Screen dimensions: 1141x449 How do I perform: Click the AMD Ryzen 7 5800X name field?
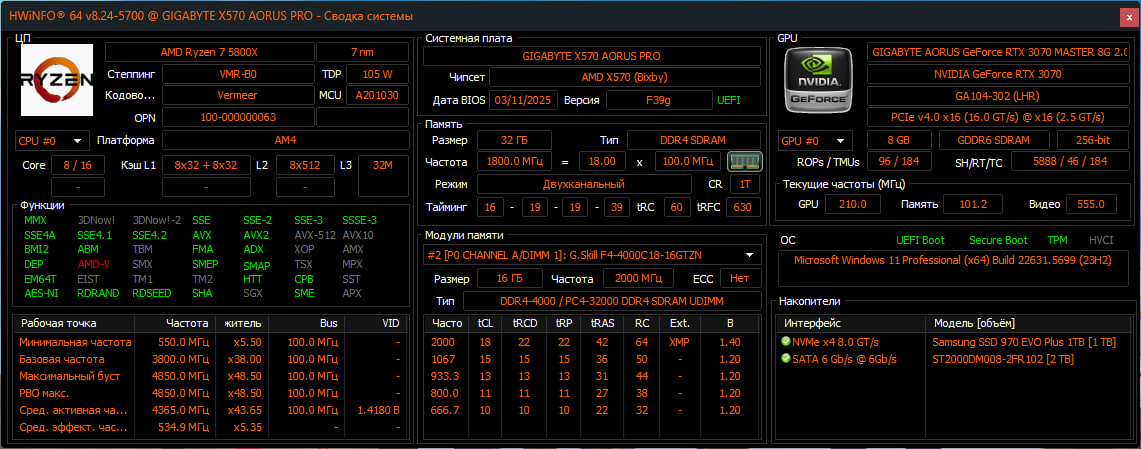pos(208,52)
